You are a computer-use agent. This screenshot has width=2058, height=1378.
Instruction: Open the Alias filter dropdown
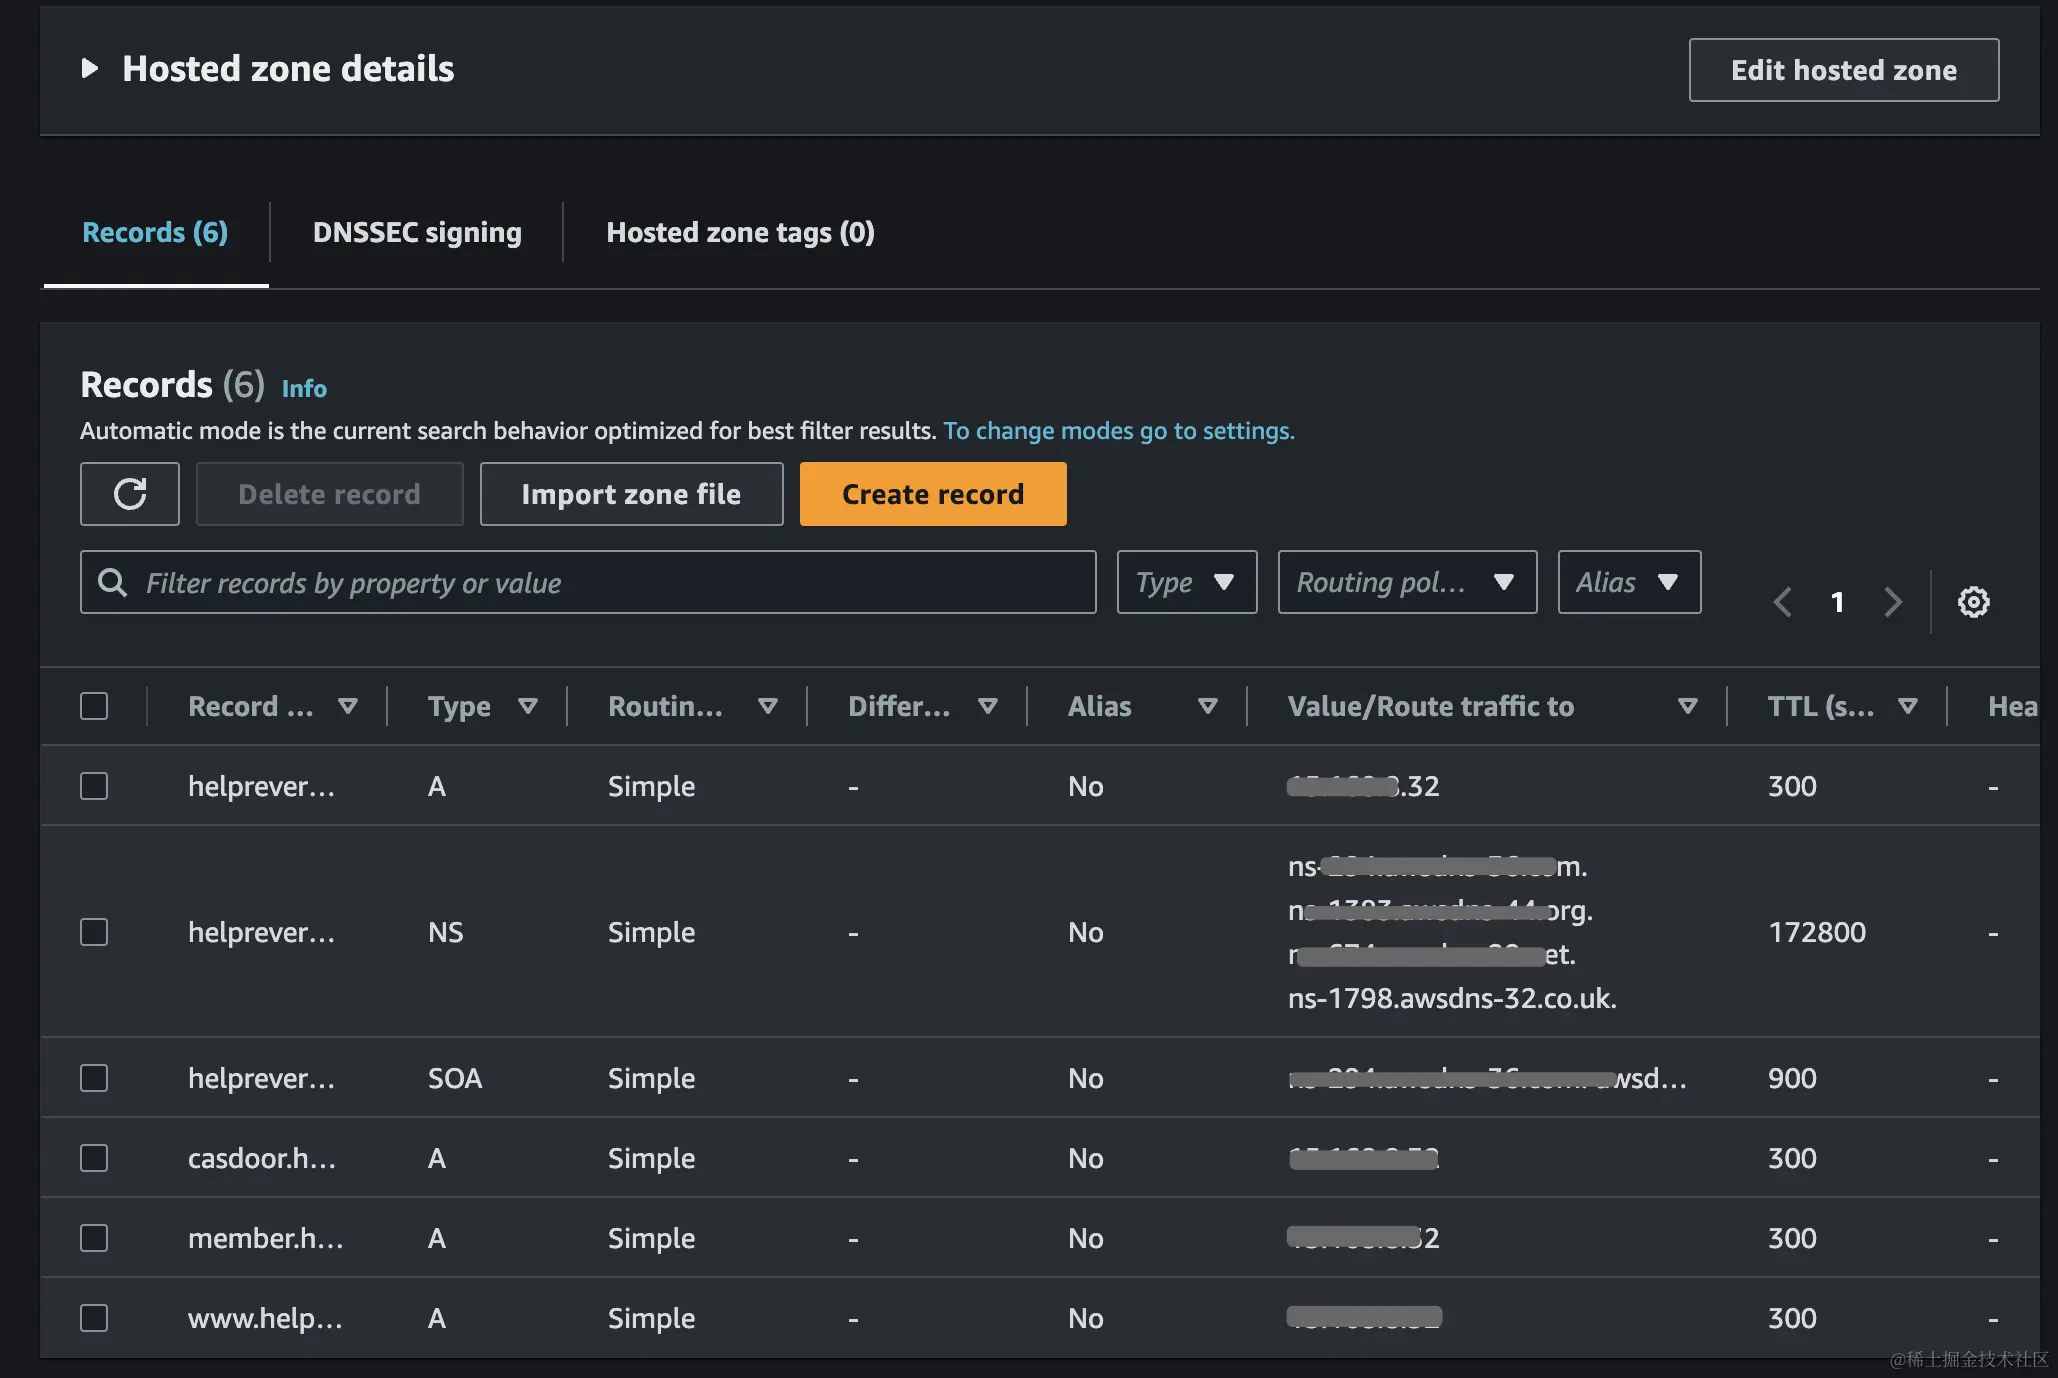[1628, 582]
